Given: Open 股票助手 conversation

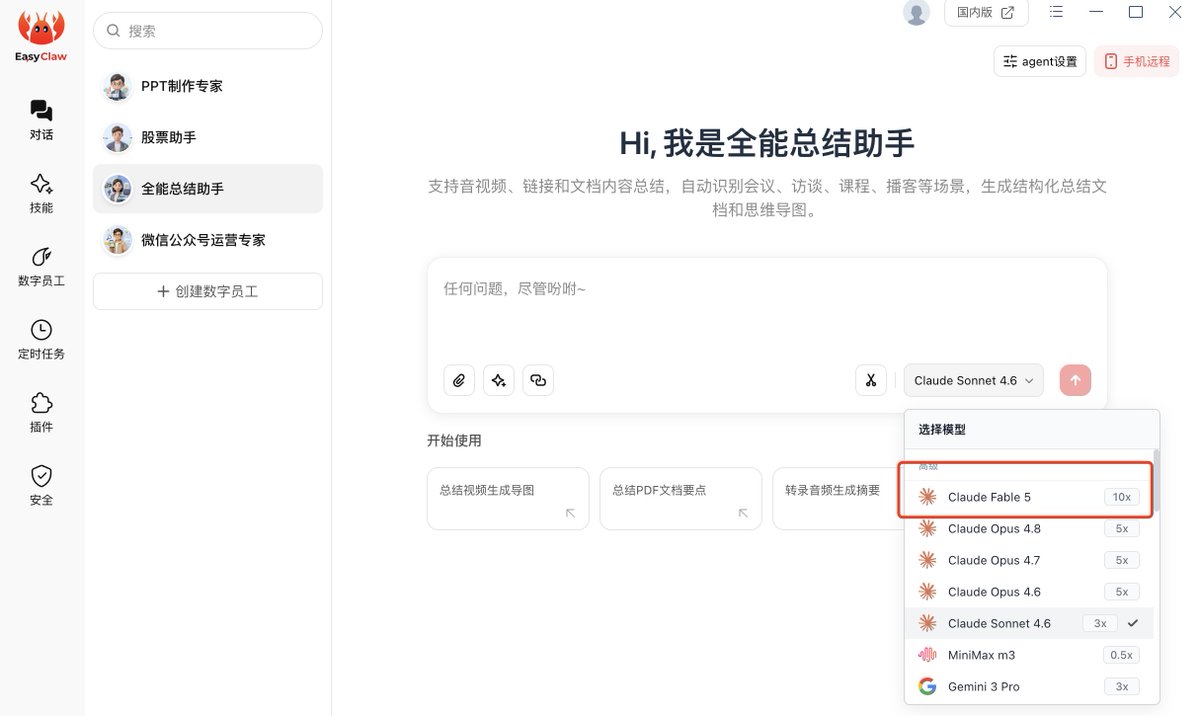Looking at the screenshot, I should point(208,138).
